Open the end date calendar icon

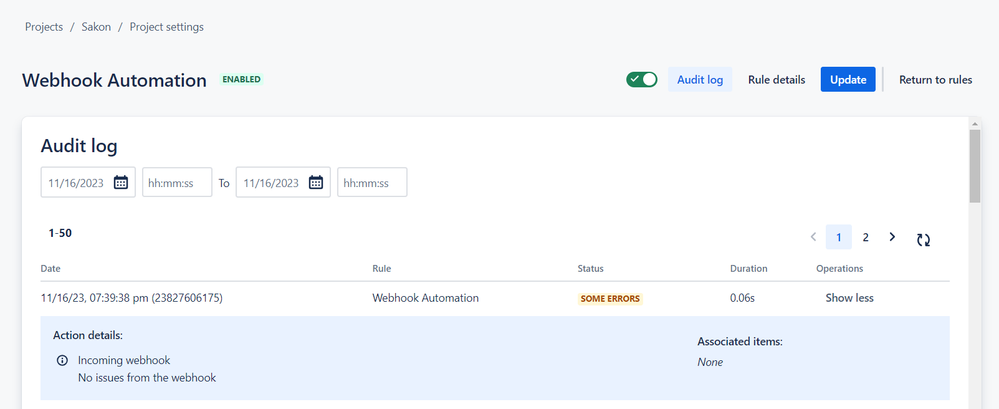[x=316, y=182]
